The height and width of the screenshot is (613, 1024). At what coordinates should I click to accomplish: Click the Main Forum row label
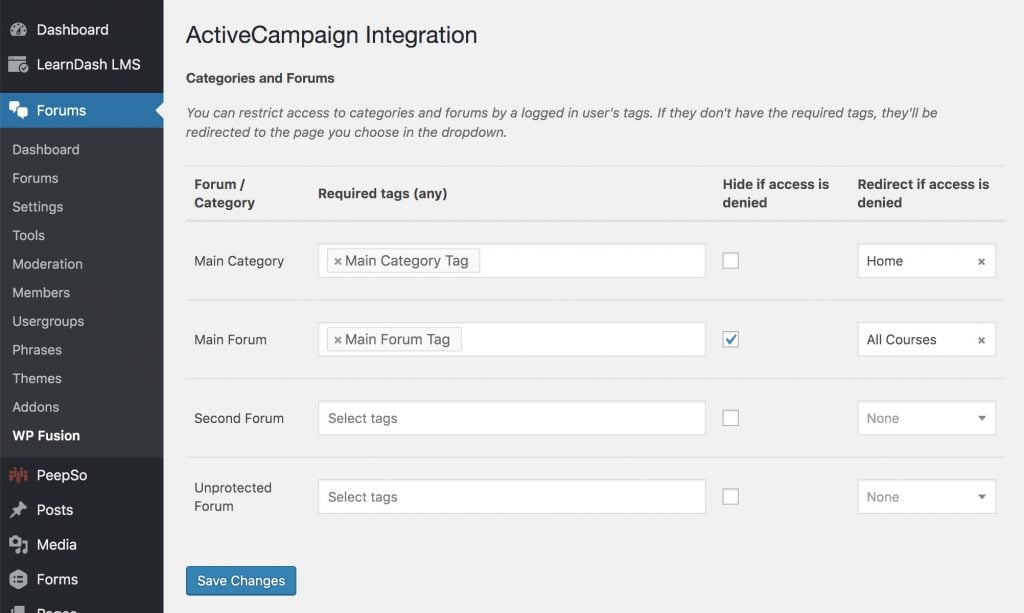click(x=231, y=339)
